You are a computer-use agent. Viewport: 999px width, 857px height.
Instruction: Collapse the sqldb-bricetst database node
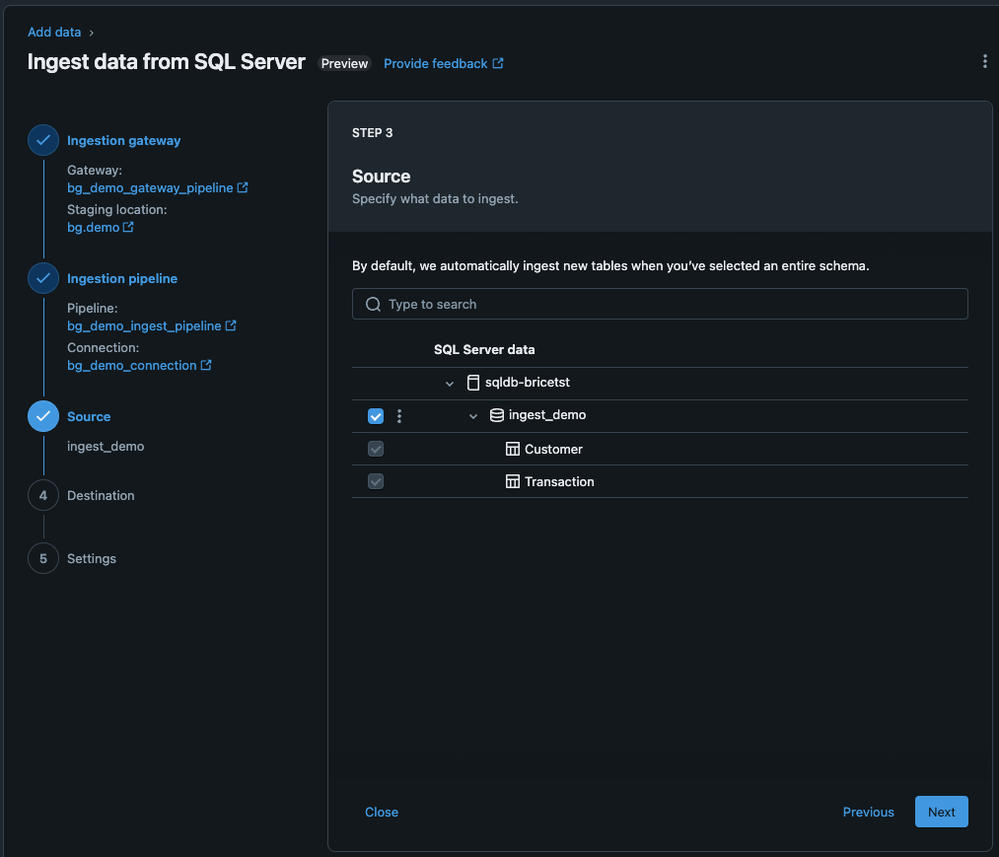coord(449,384)
